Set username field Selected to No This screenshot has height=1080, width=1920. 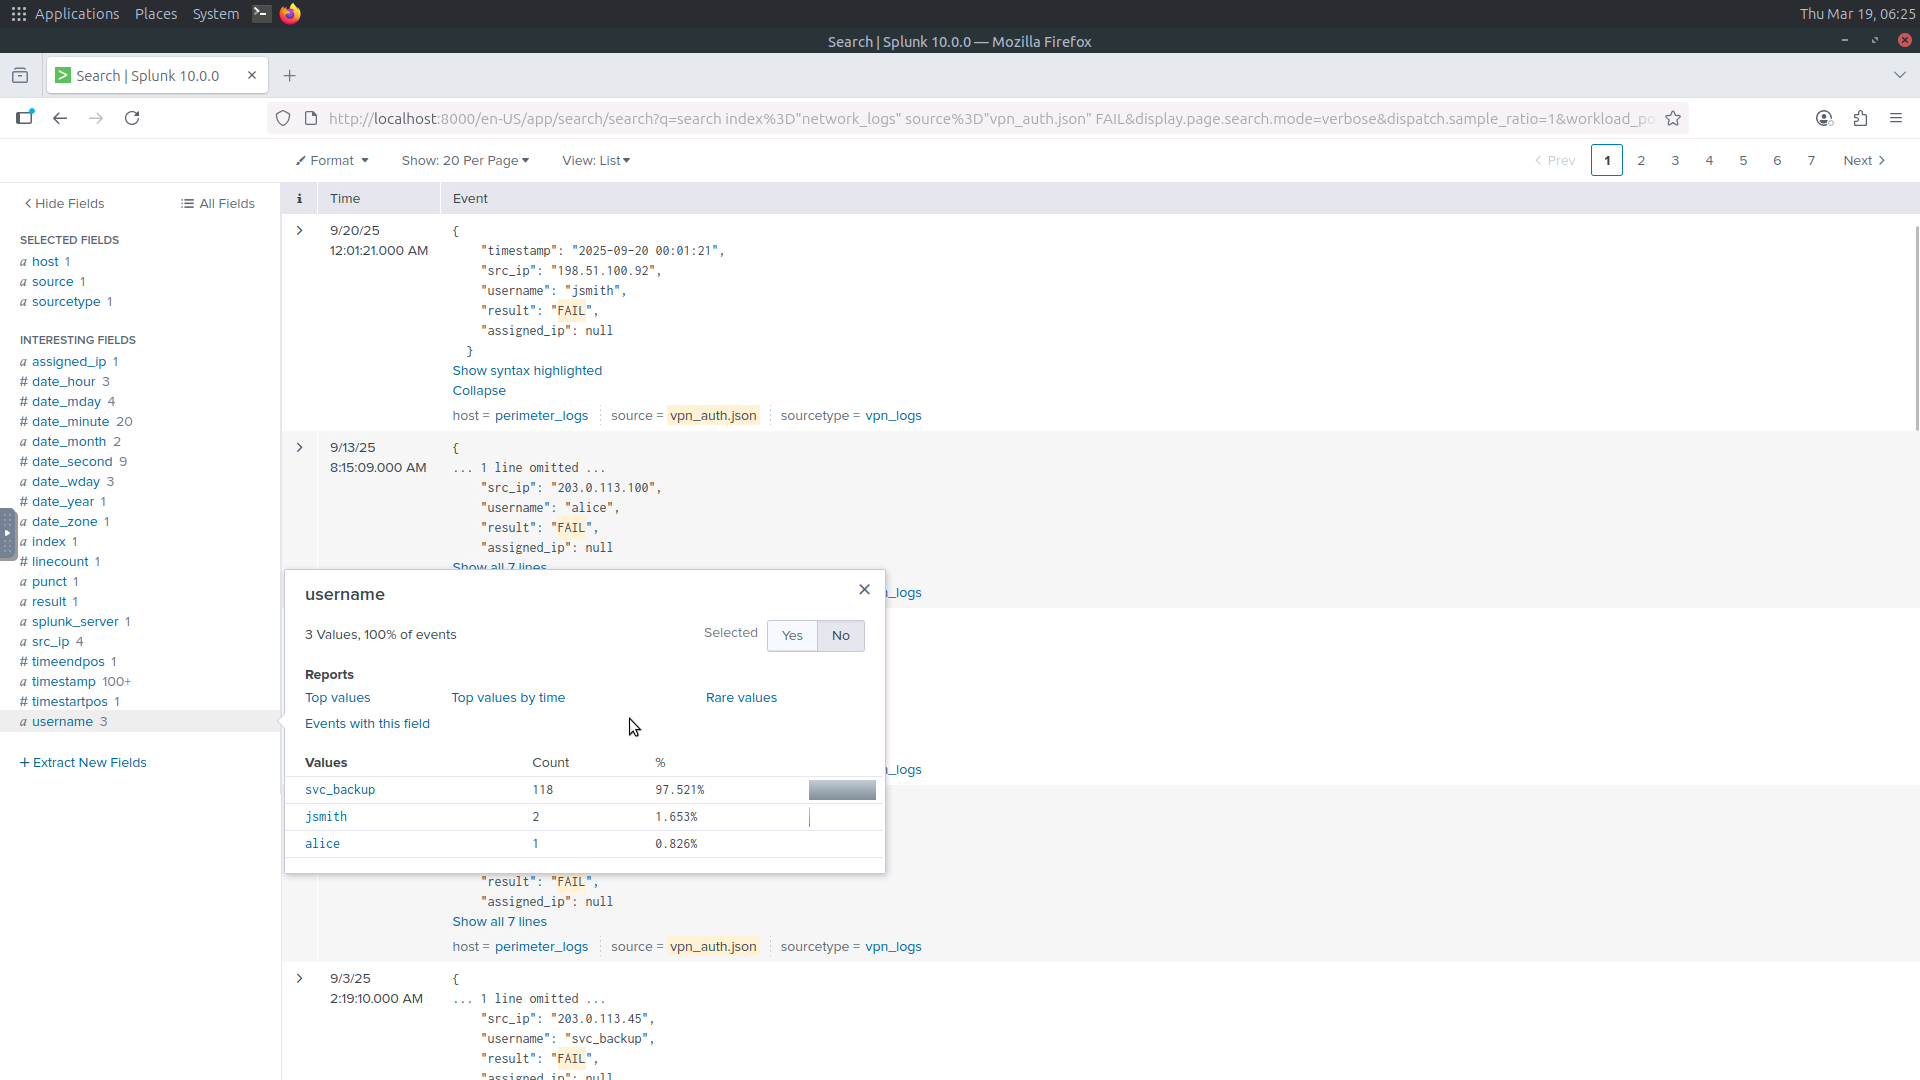[x=840, y=636]
